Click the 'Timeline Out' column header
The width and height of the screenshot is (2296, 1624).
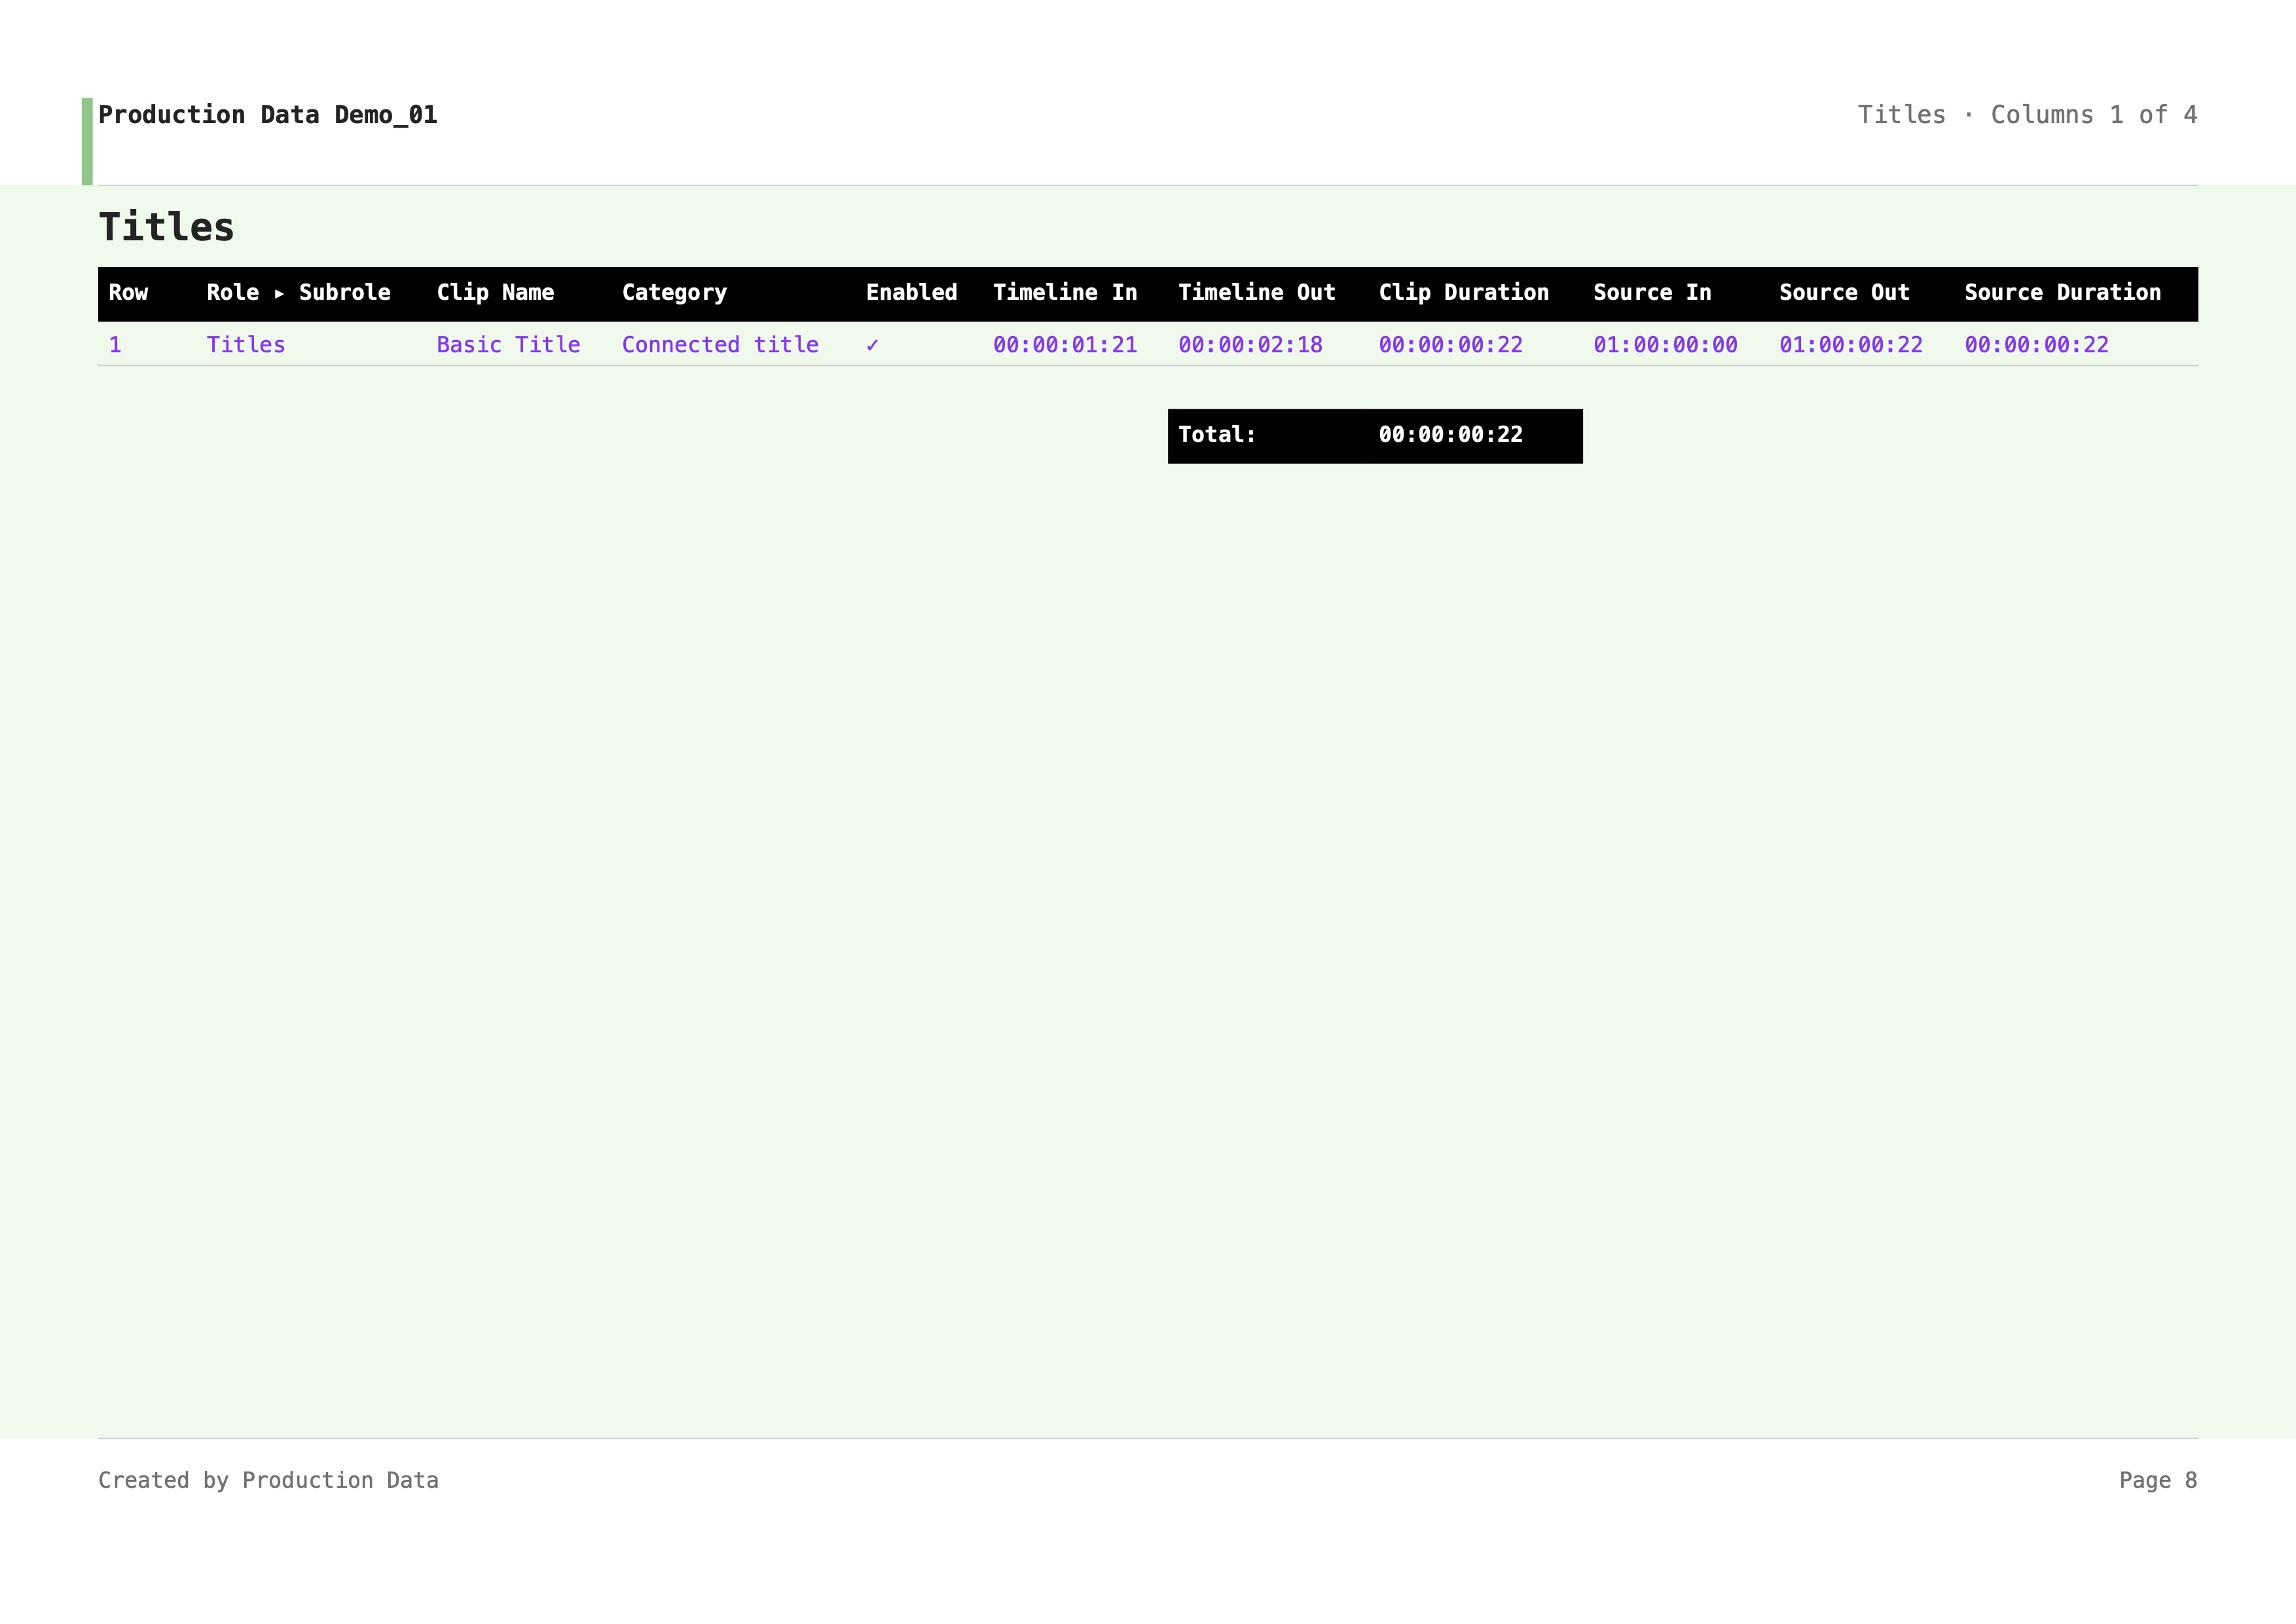(1256, 293)
